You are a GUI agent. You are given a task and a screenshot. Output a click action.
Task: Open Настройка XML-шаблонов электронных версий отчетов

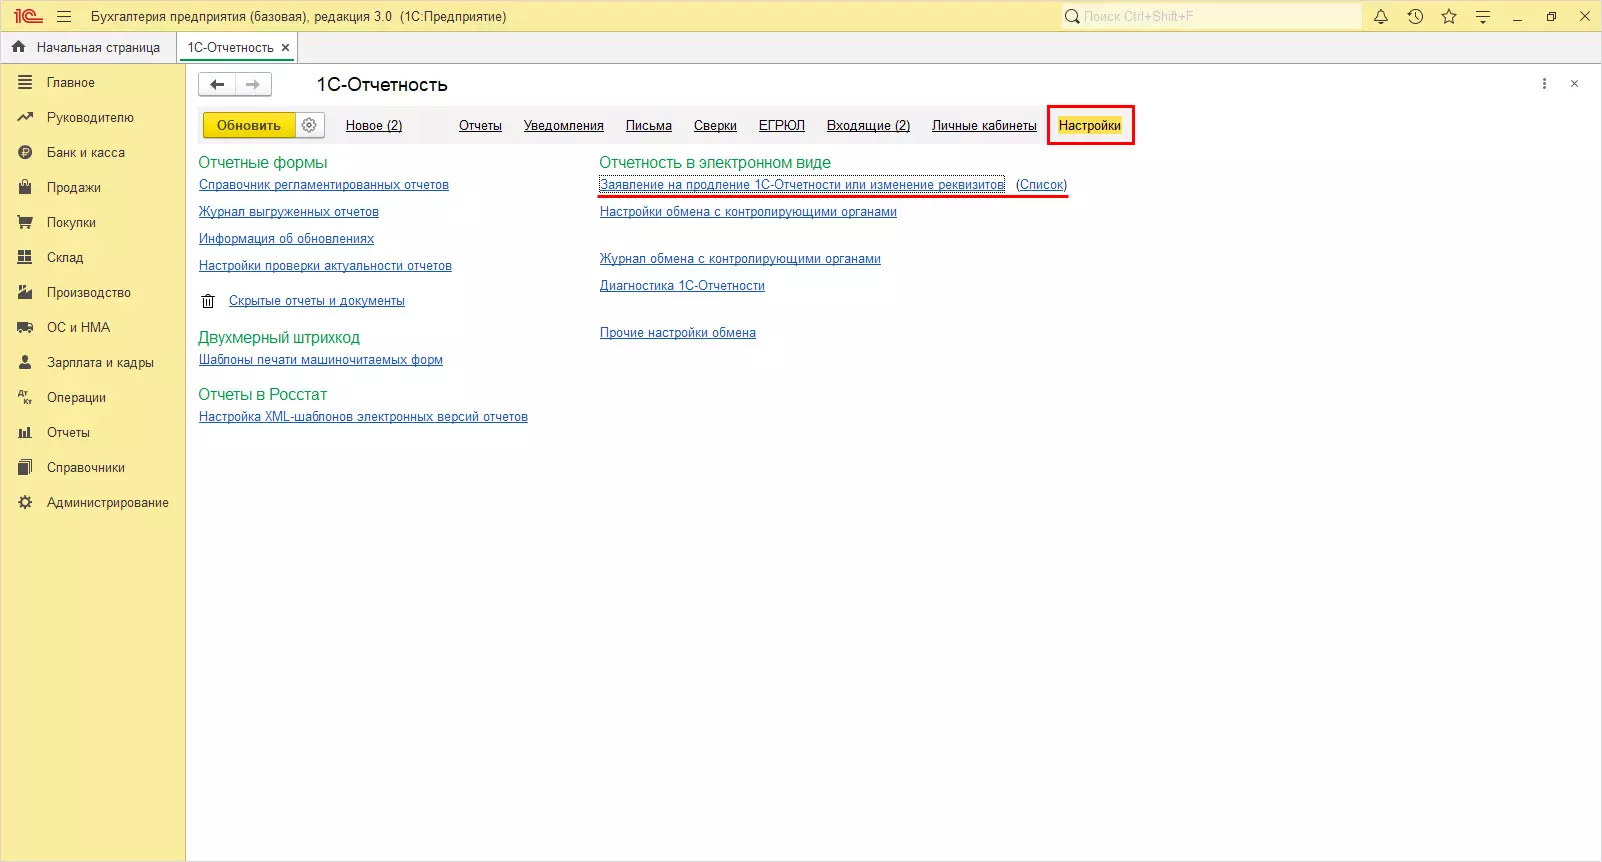tap(363, 417)
